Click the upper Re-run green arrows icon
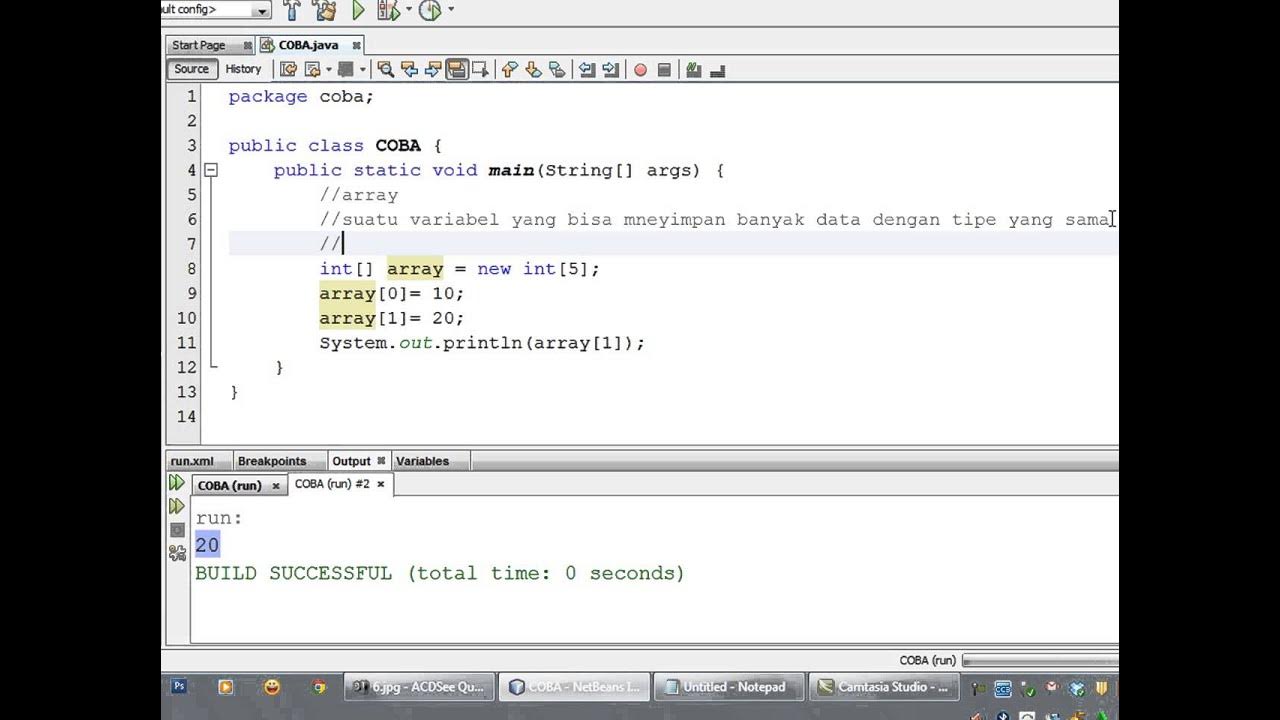Viewport: 1280px width, 720px height. (x=177, y=483)
